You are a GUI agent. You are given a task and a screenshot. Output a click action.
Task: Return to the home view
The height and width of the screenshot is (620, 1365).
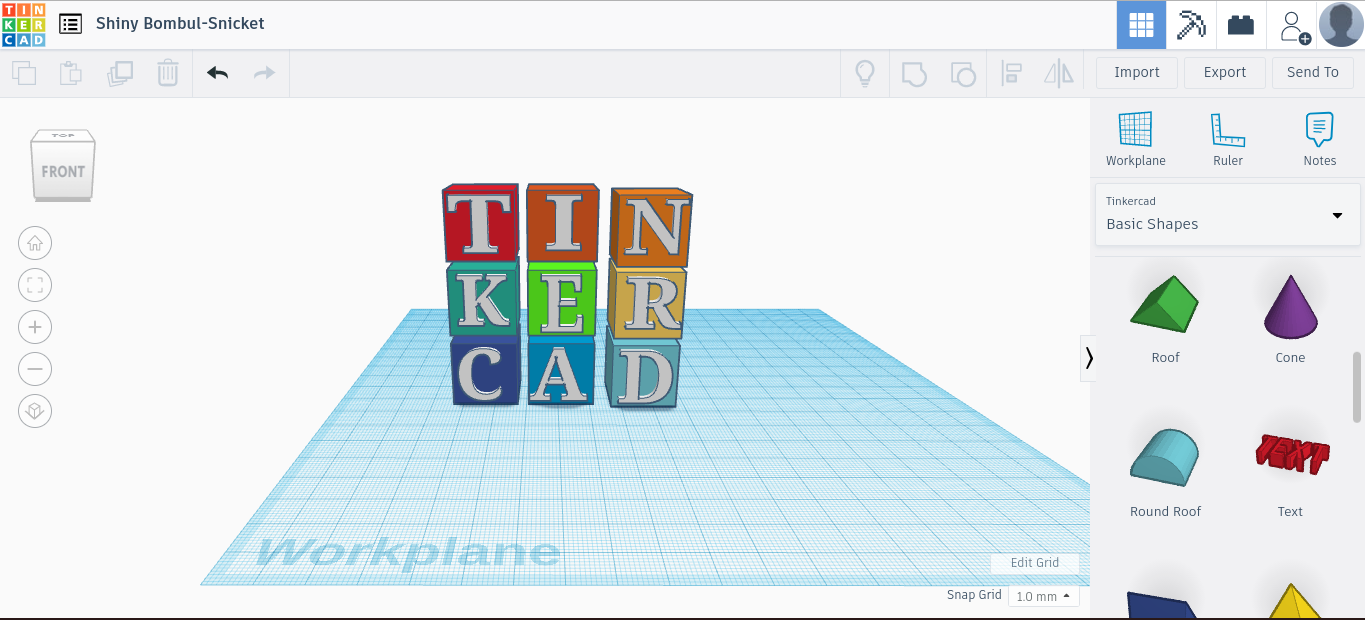[x=35, y=243]
